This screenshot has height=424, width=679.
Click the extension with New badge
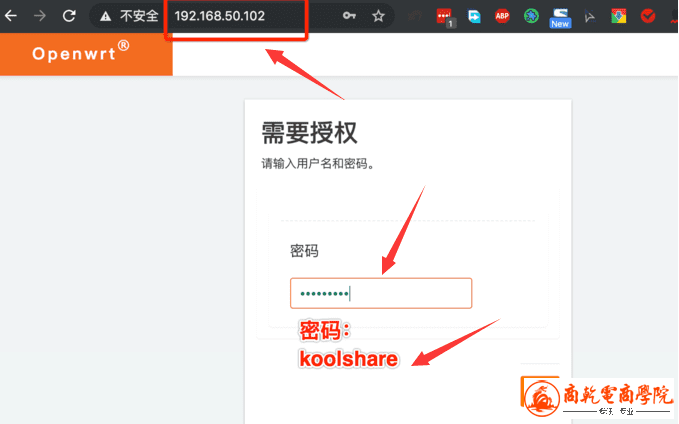pos(560,17)
